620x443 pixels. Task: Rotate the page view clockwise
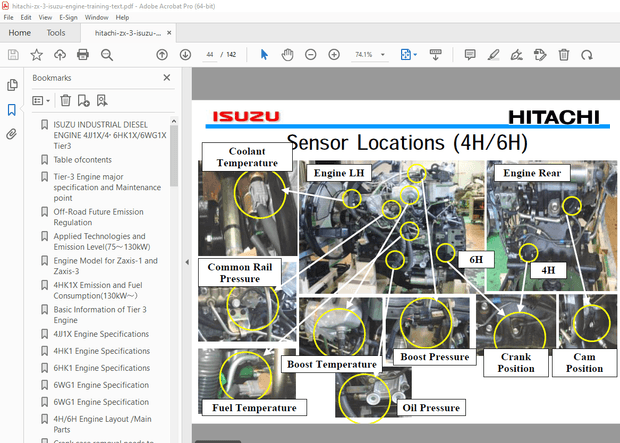587,55
